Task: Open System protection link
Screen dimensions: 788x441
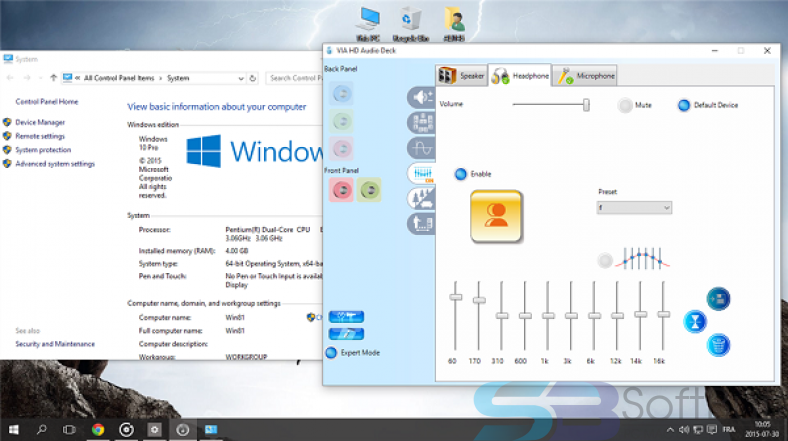Action: tap(43, 150)
